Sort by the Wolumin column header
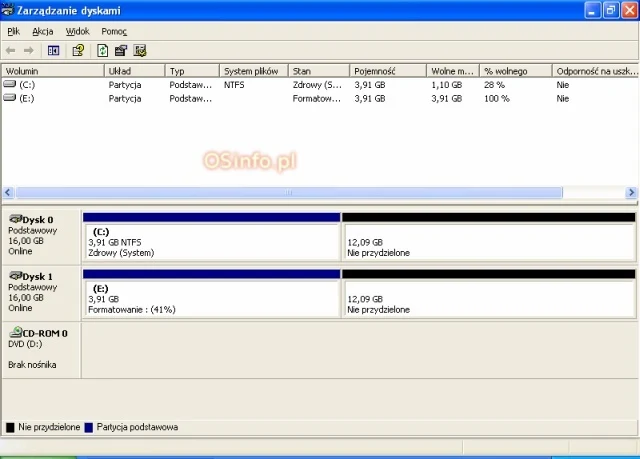The image size is (640, 459). (x=53, y=71)
